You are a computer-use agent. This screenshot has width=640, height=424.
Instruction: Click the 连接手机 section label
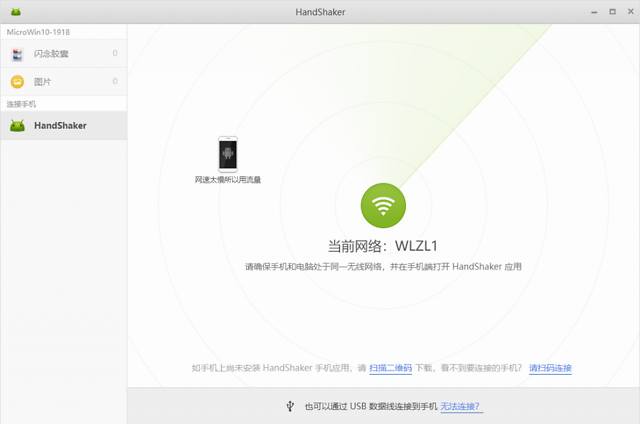click(x=21, y=104)
